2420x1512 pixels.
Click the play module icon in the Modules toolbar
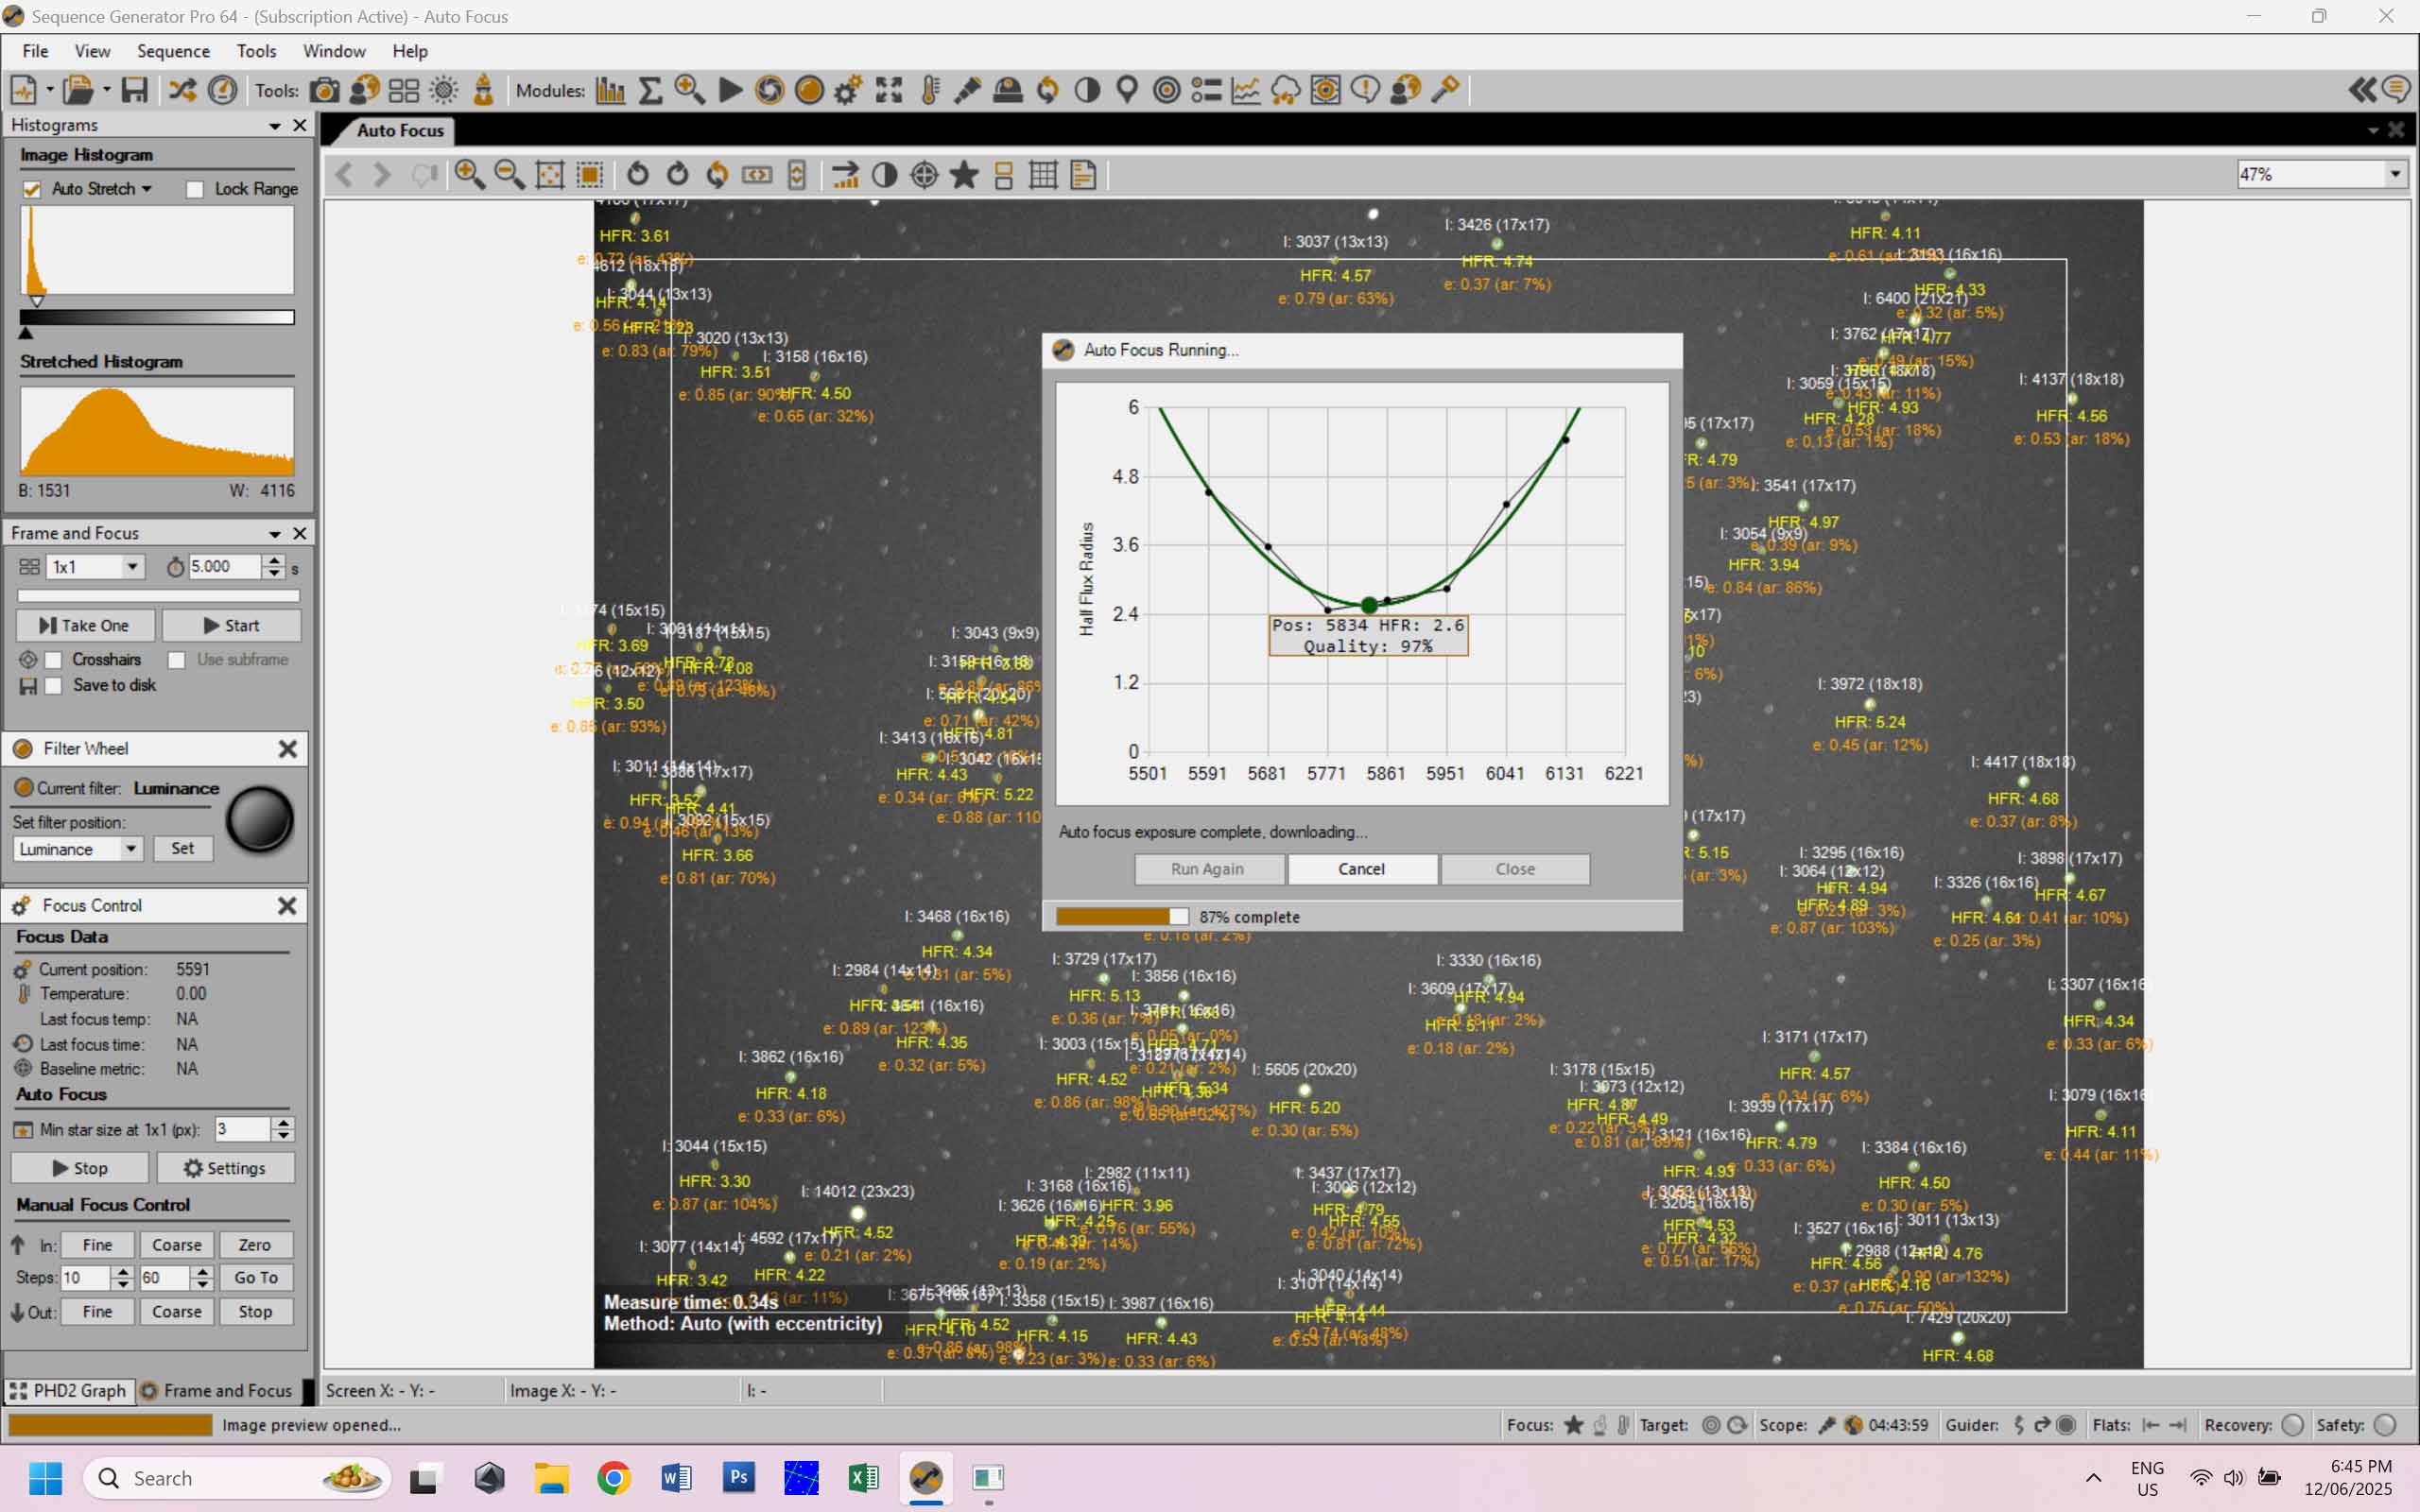point(730,90)
